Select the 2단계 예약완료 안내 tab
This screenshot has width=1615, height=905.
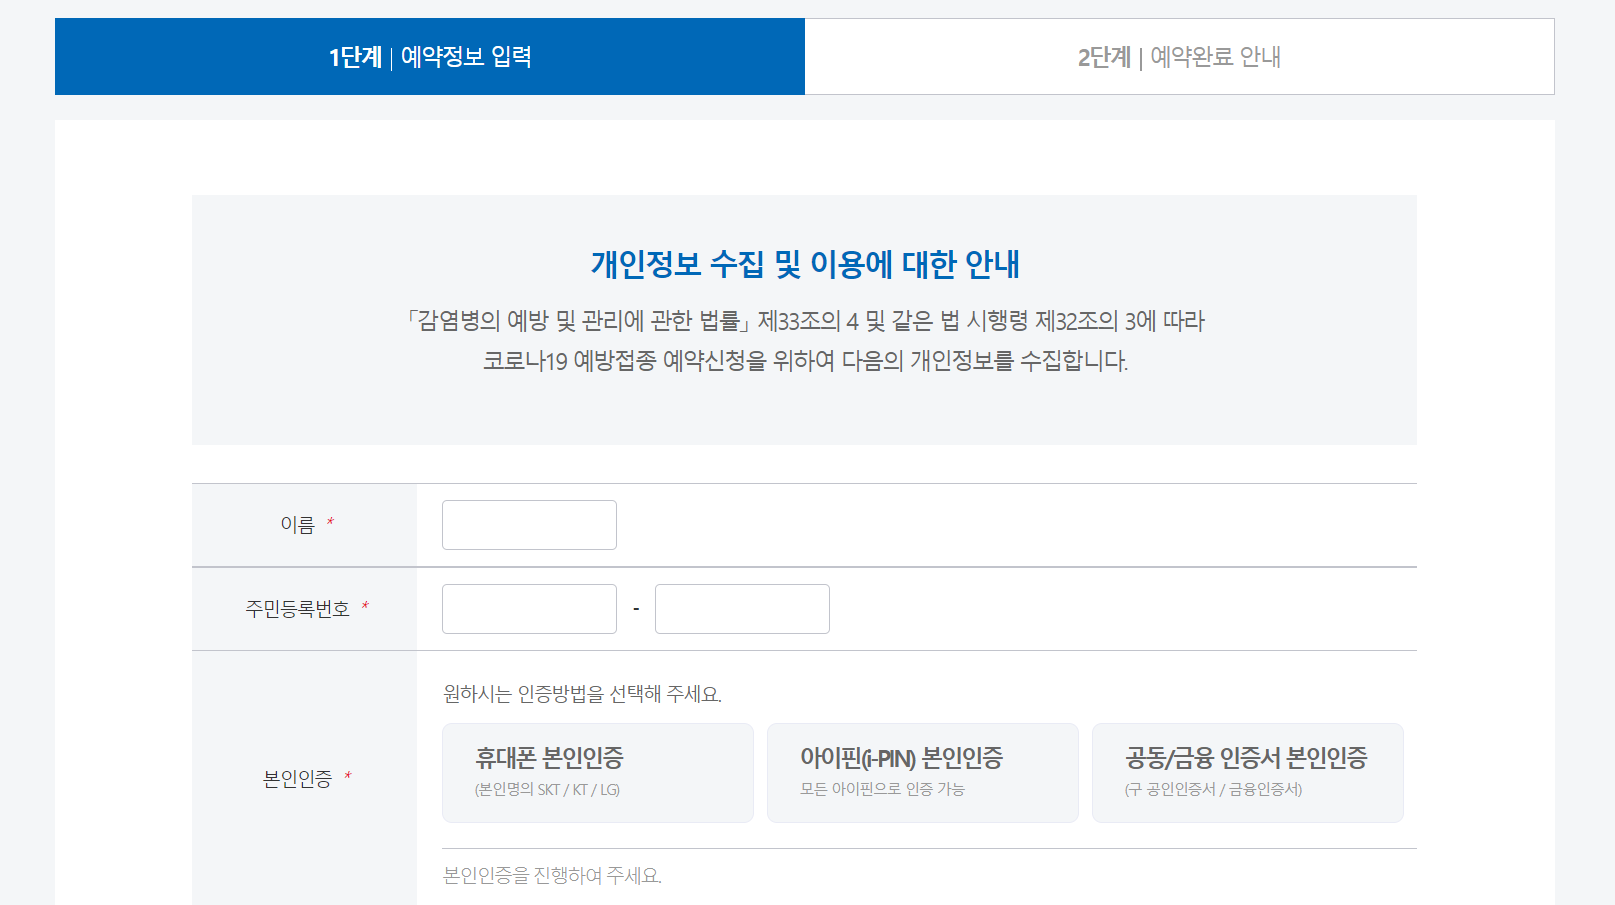pos(1179,56)
